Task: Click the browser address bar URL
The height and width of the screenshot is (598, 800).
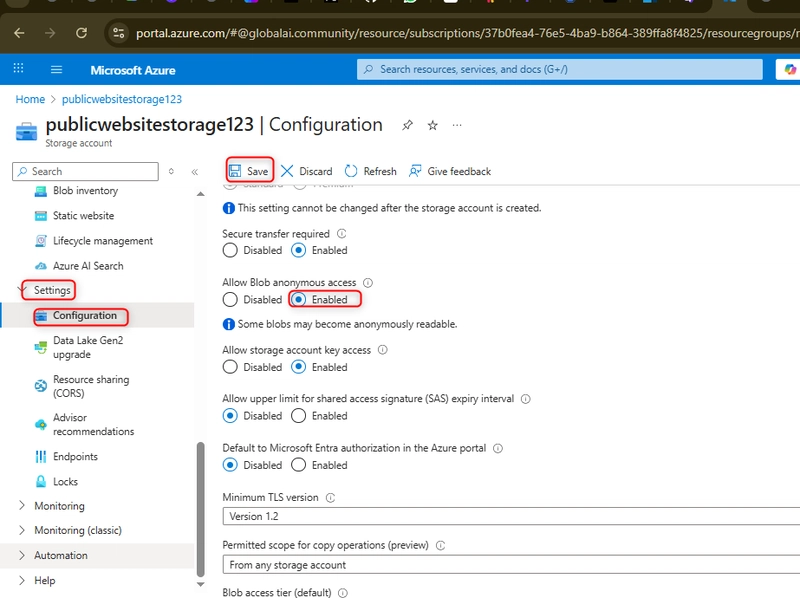Action: [x=466, y=34]
